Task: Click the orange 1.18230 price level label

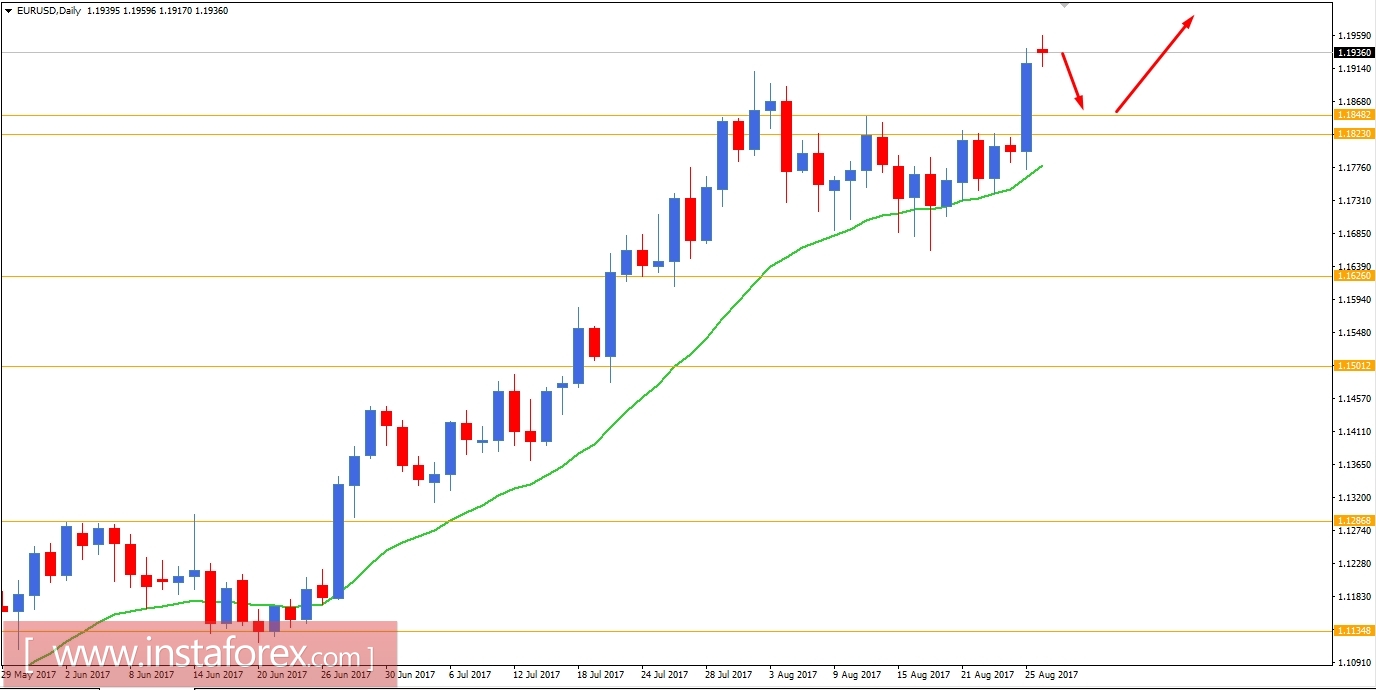Action: point(1355,133)
